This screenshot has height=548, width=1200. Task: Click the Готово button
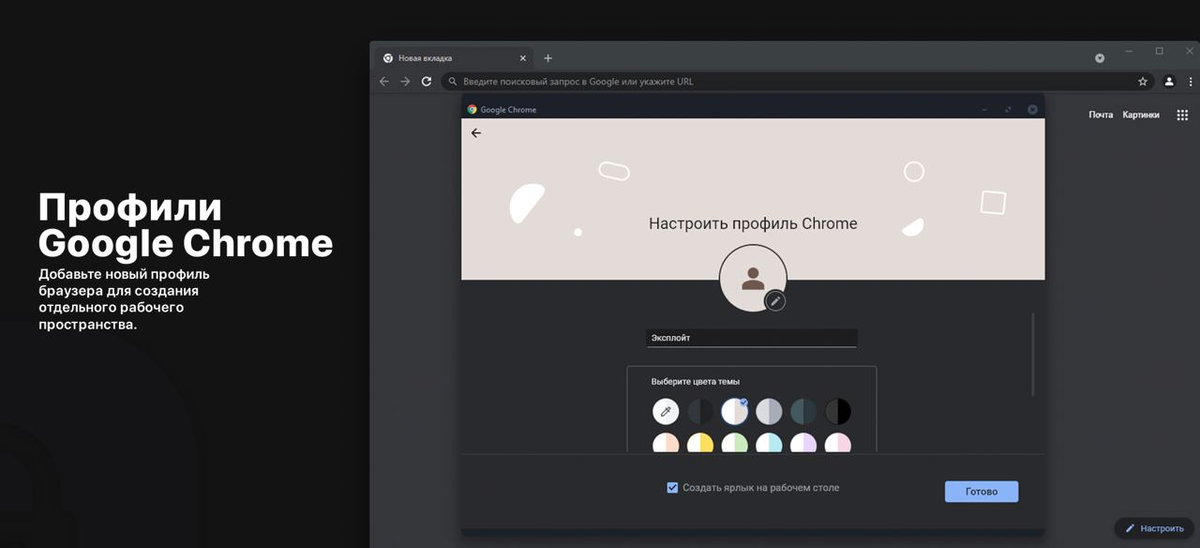pos(981,491)
